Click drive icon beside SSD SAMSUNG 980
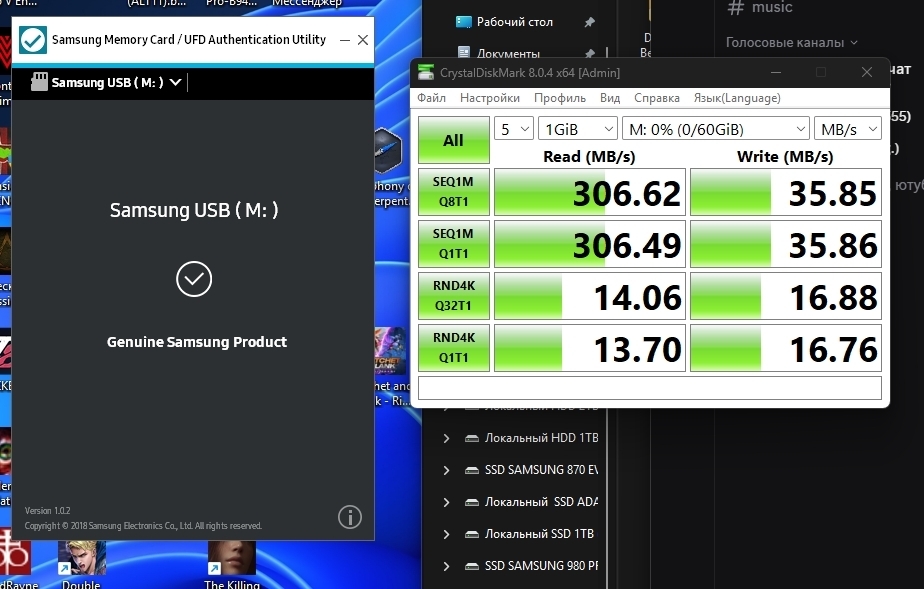 pos(471,565)
